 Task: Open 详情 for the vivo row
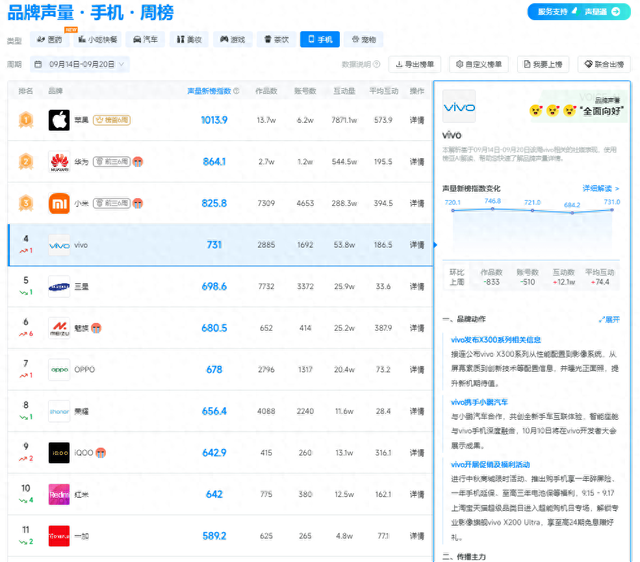point(417,245)
